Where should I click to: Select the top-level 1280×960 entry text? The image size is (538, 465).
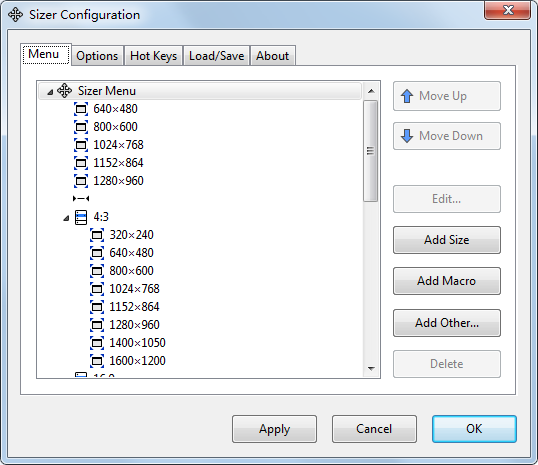click(x=118, y=181)
